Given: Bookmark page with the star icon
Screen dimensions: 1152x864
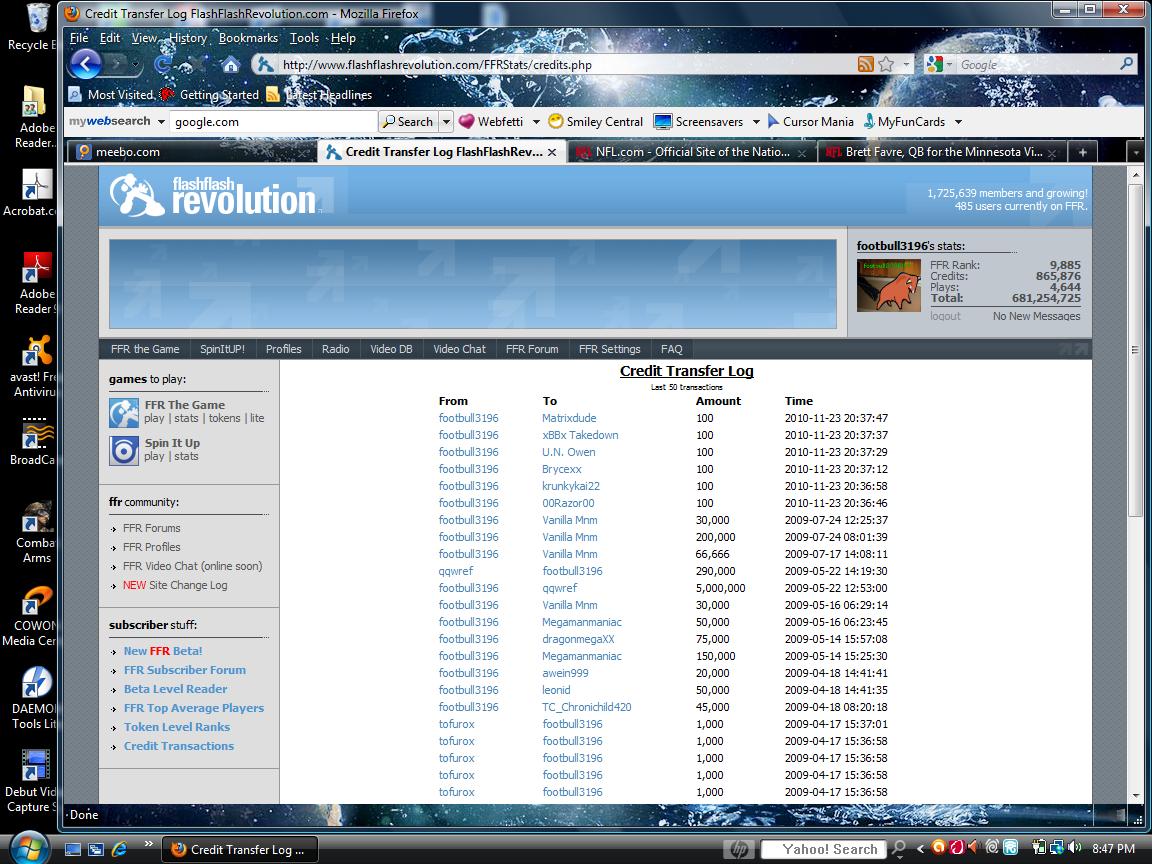Looking at the screenshot, I should point(886,65).
